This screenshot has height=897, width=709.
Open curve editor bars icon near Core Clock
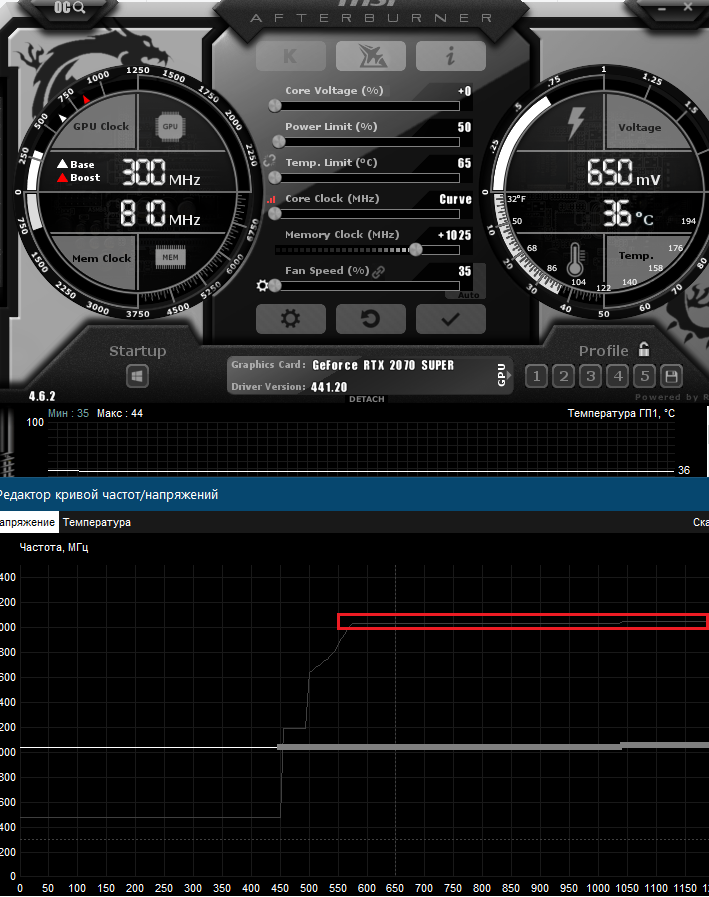click(x=271, y=199)
